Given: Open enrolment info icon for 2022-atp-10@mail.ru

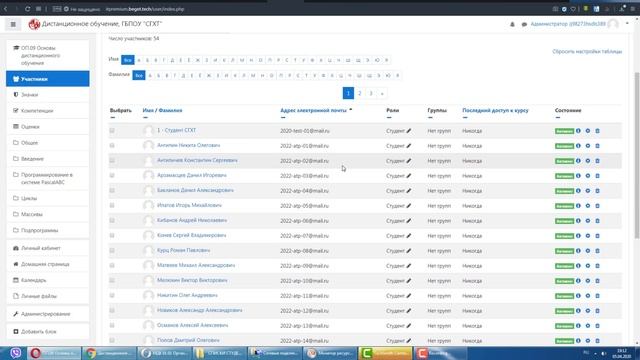Looking at the screenshot, I should point(578,281).
